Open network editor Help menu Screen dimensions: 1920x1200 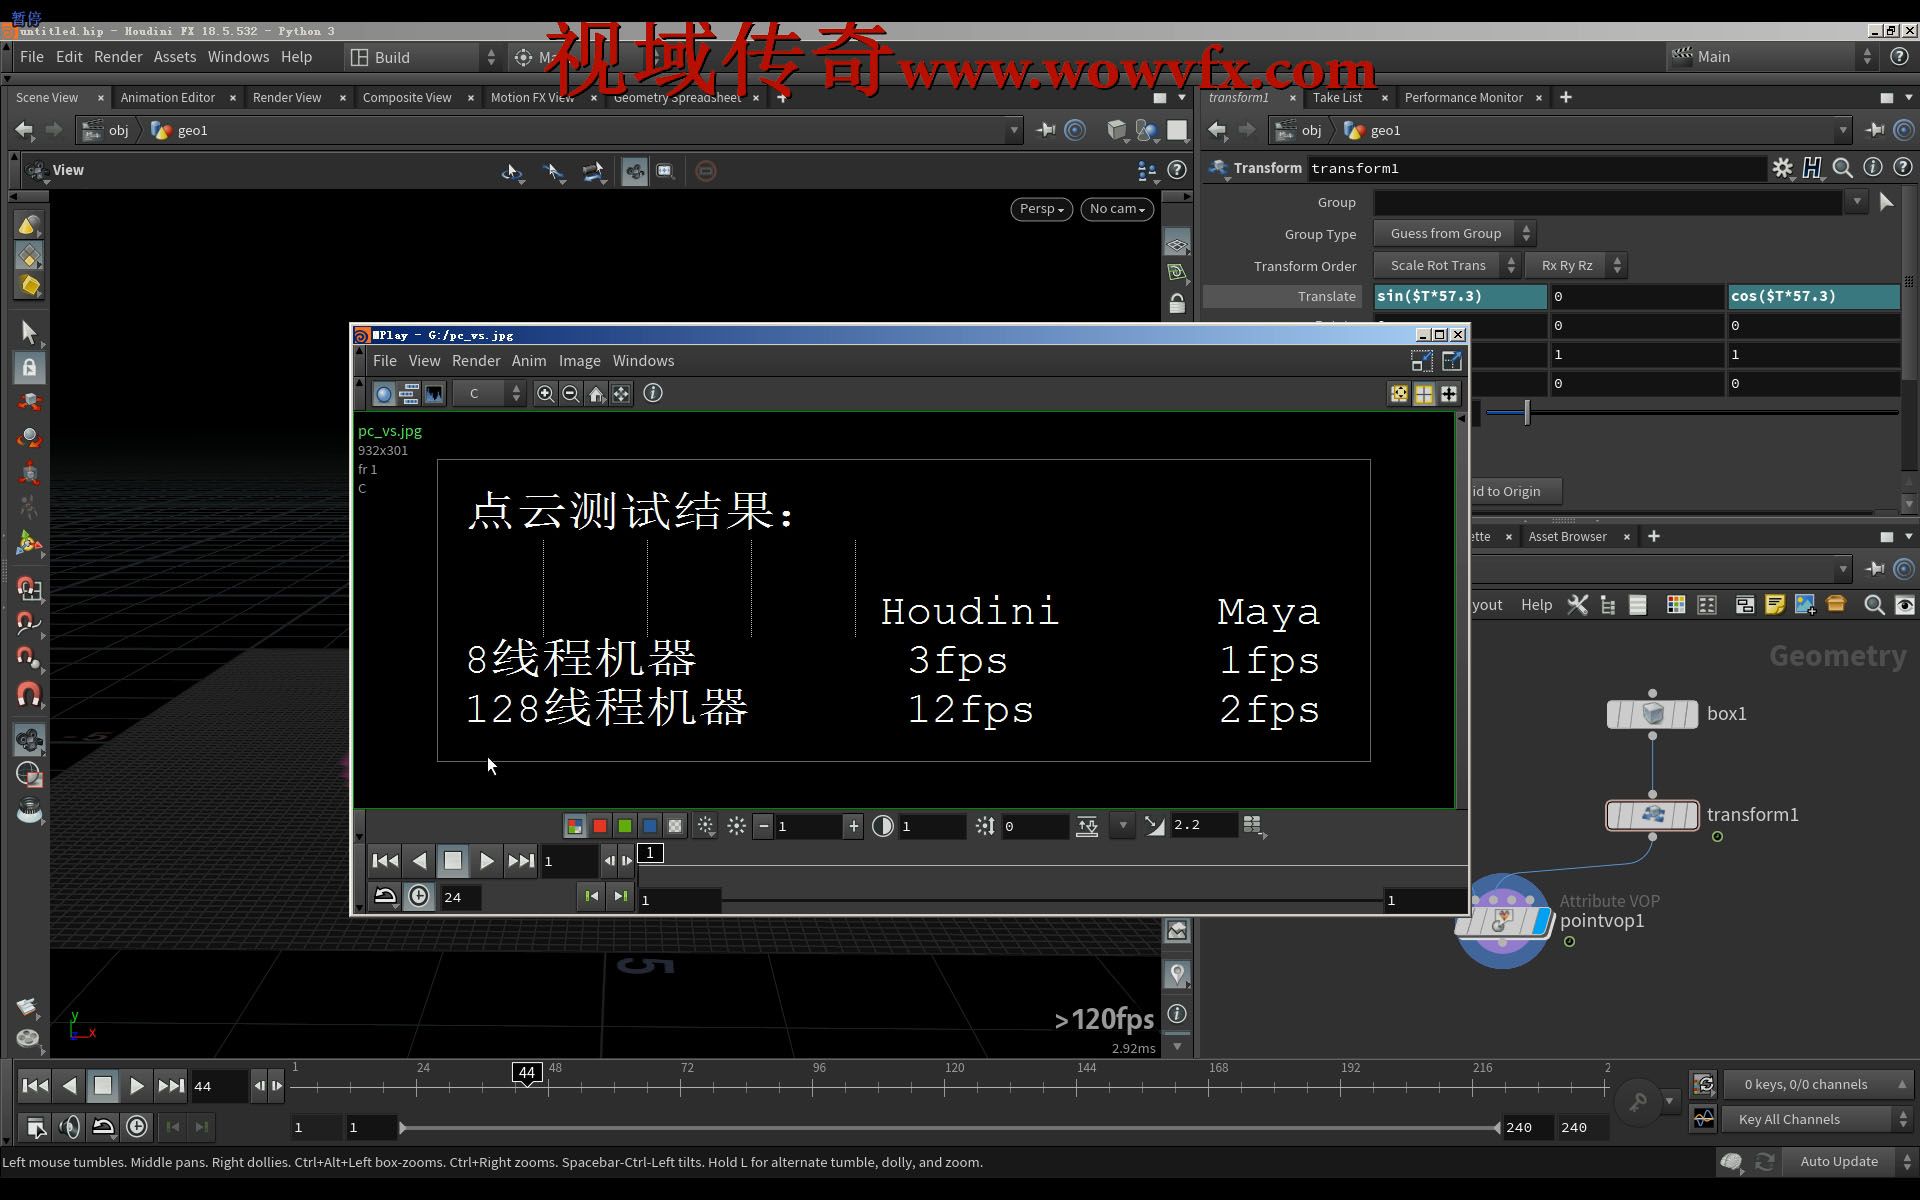tap(1536, 605)
